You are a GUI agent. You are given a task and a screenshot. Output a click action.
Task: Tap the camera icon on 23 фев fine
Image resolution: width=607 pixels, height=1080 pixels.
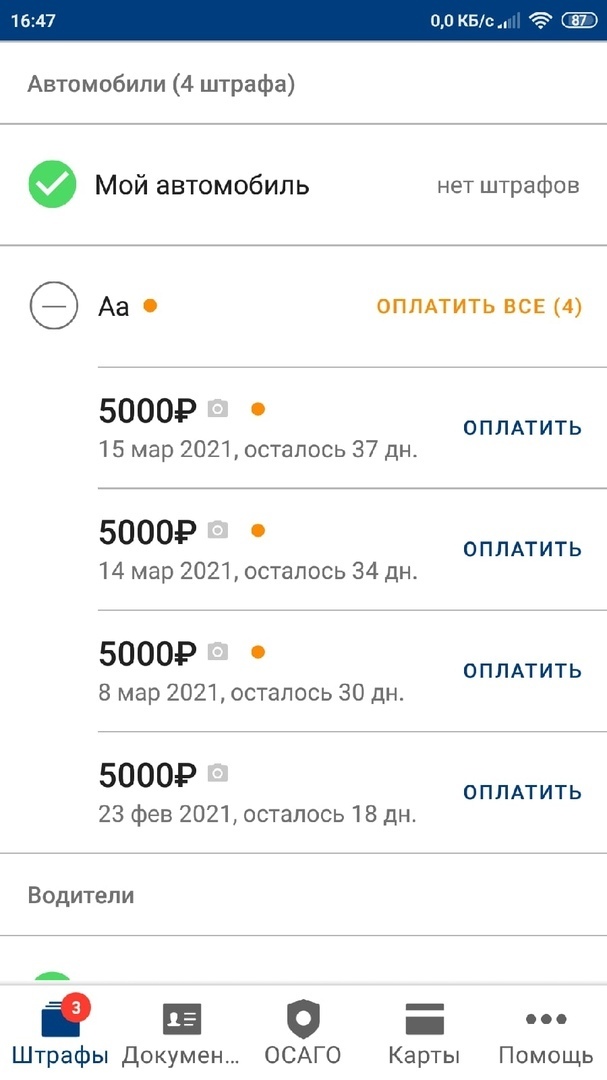tap(218, 774)
